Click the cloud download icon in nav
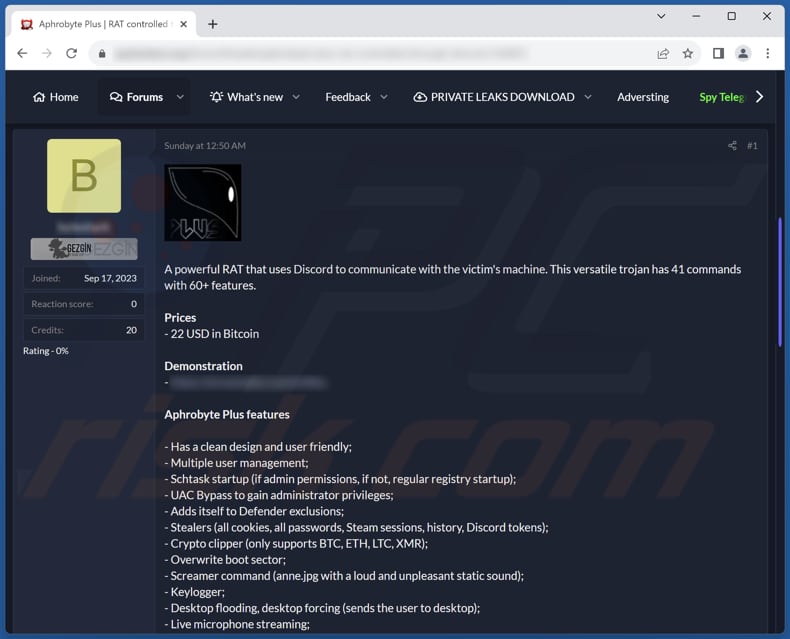790x639 pixels. click(x=420, y=97)
